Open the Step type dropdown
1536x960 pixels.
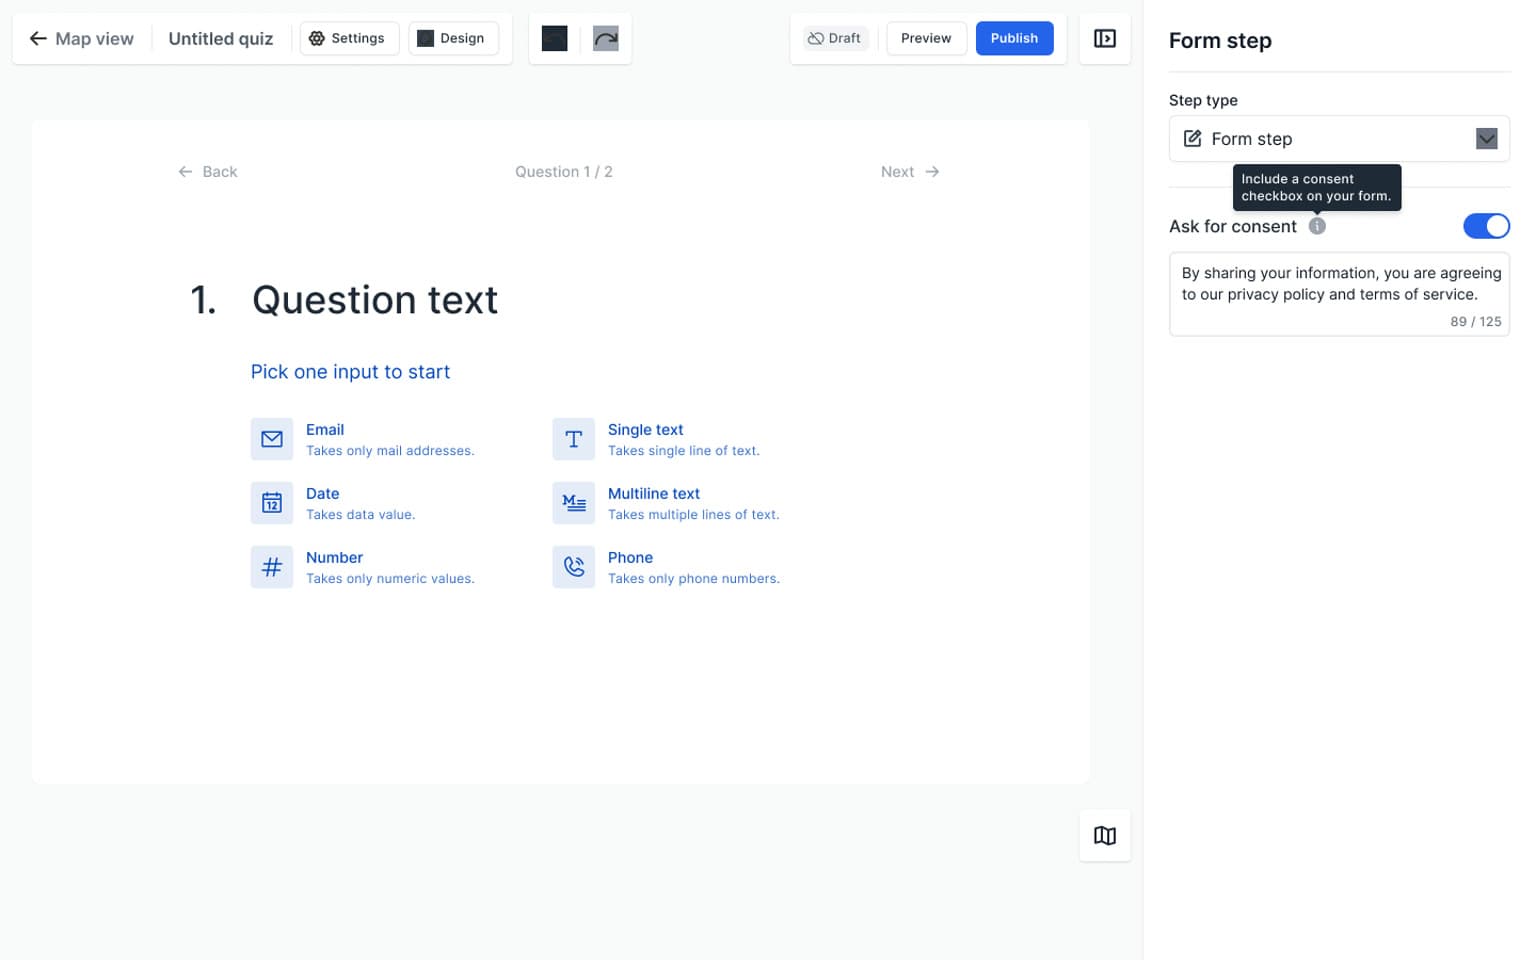click(1339, 138)
